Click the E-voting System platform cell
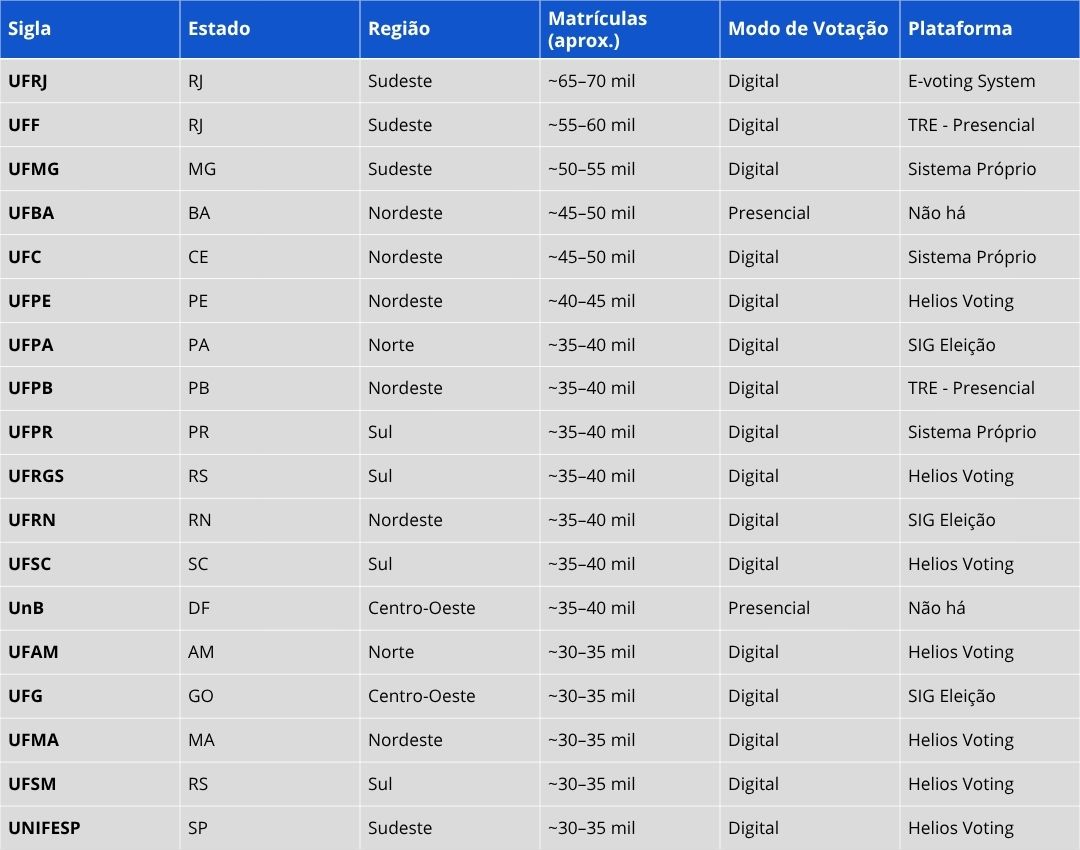 click(x=971, y=81)
